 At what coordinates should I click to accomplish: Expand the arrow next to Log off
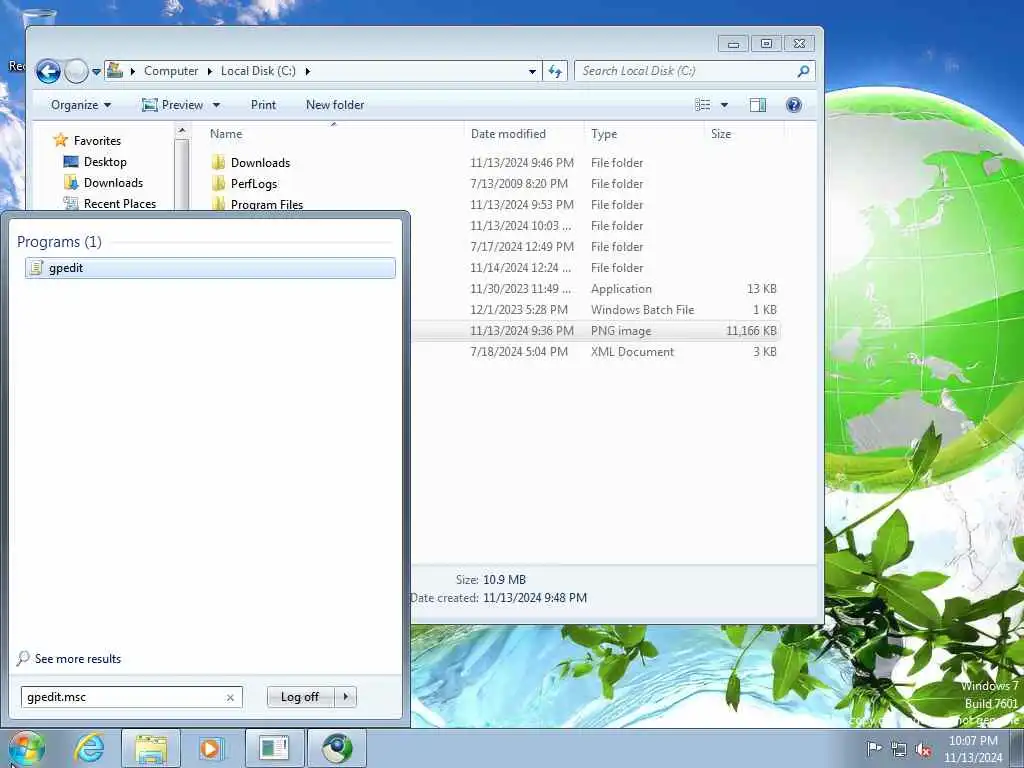click(x=345, y=697)
